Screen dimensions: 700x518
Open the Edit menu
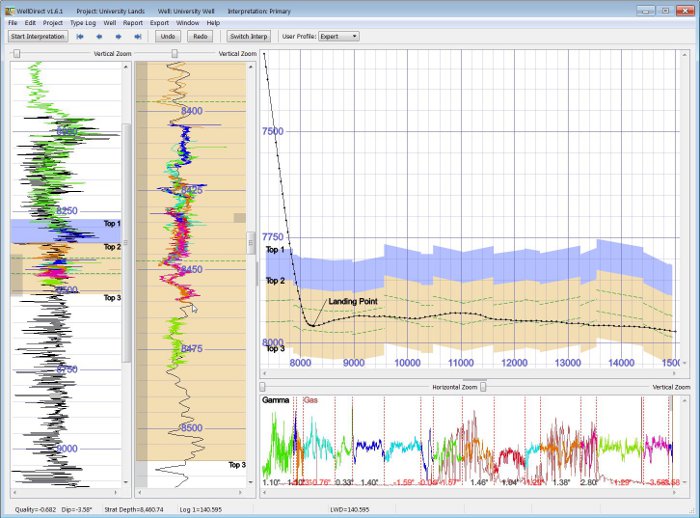pyautogui.click(x=30, y=23)
